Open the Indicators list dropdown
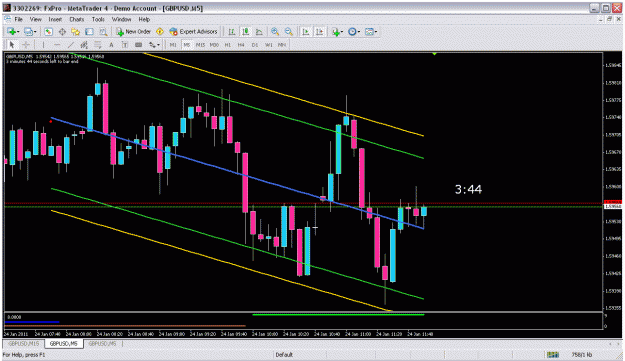The width and height of the screenshot is (625, 361). click(337, 31)
